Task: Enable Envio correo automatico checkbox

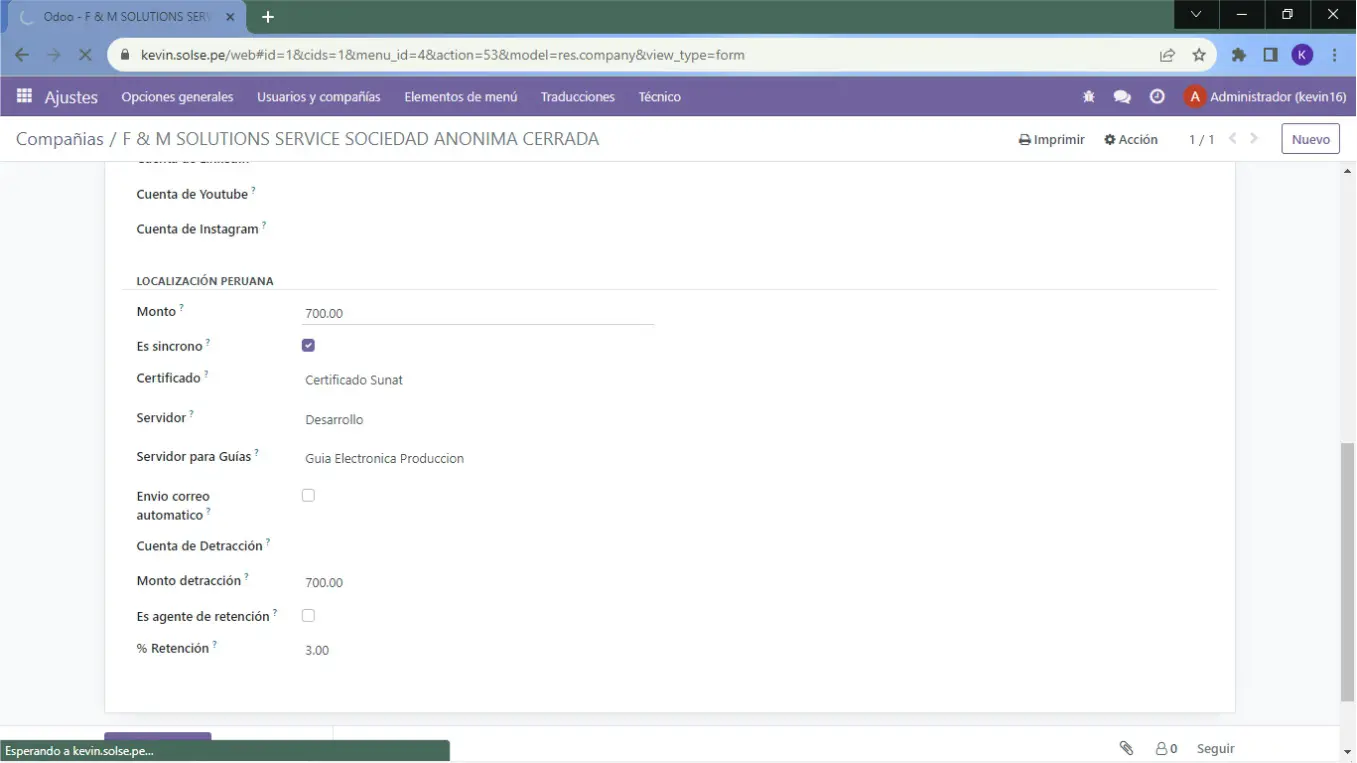Action: [308, 495]
